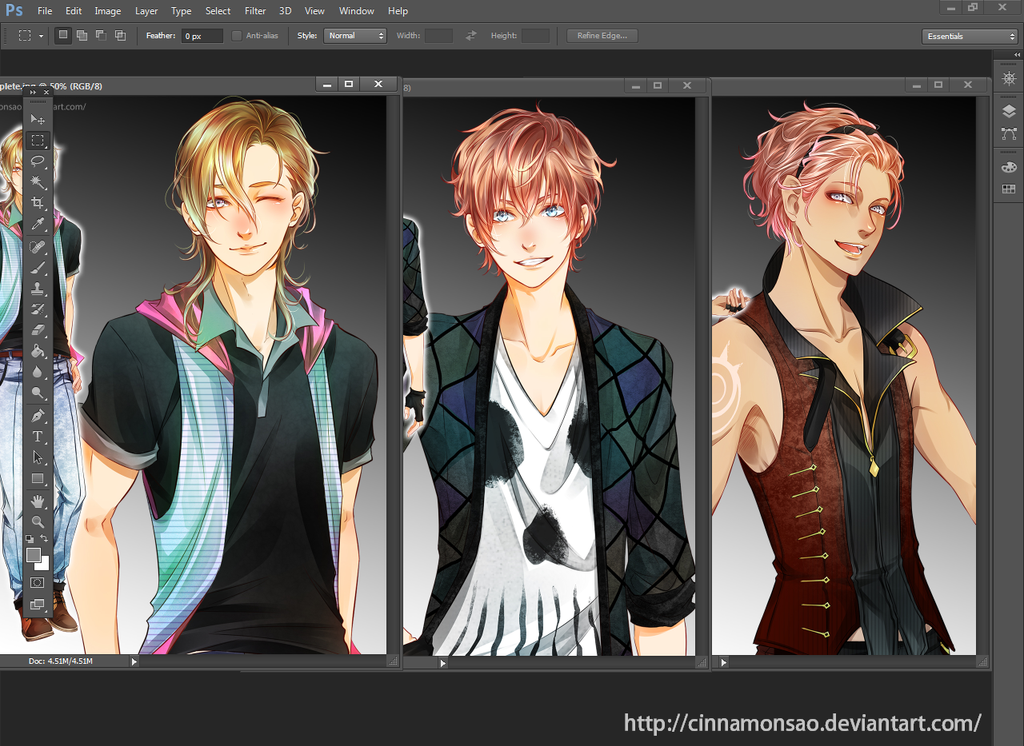
Task: Open the Style dropdown set to Normal
Action: [x=355, y=36]
